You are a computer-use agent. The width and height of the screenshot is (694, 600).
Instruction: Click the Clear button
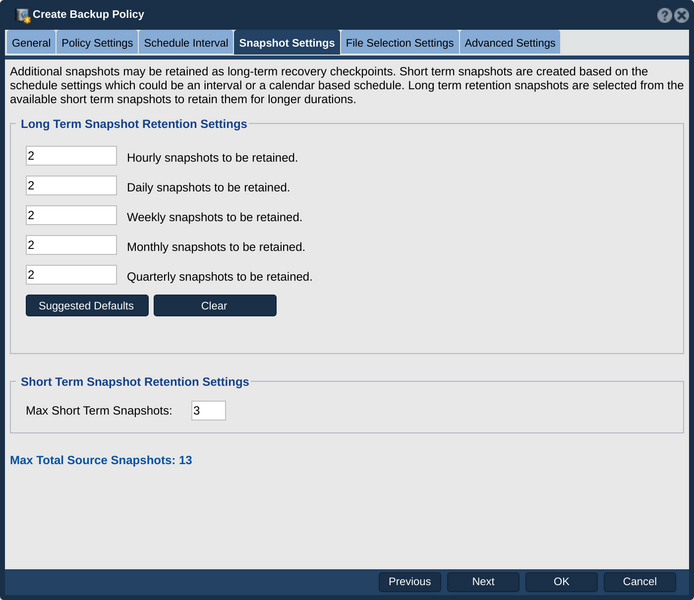(x=215, y=306)
